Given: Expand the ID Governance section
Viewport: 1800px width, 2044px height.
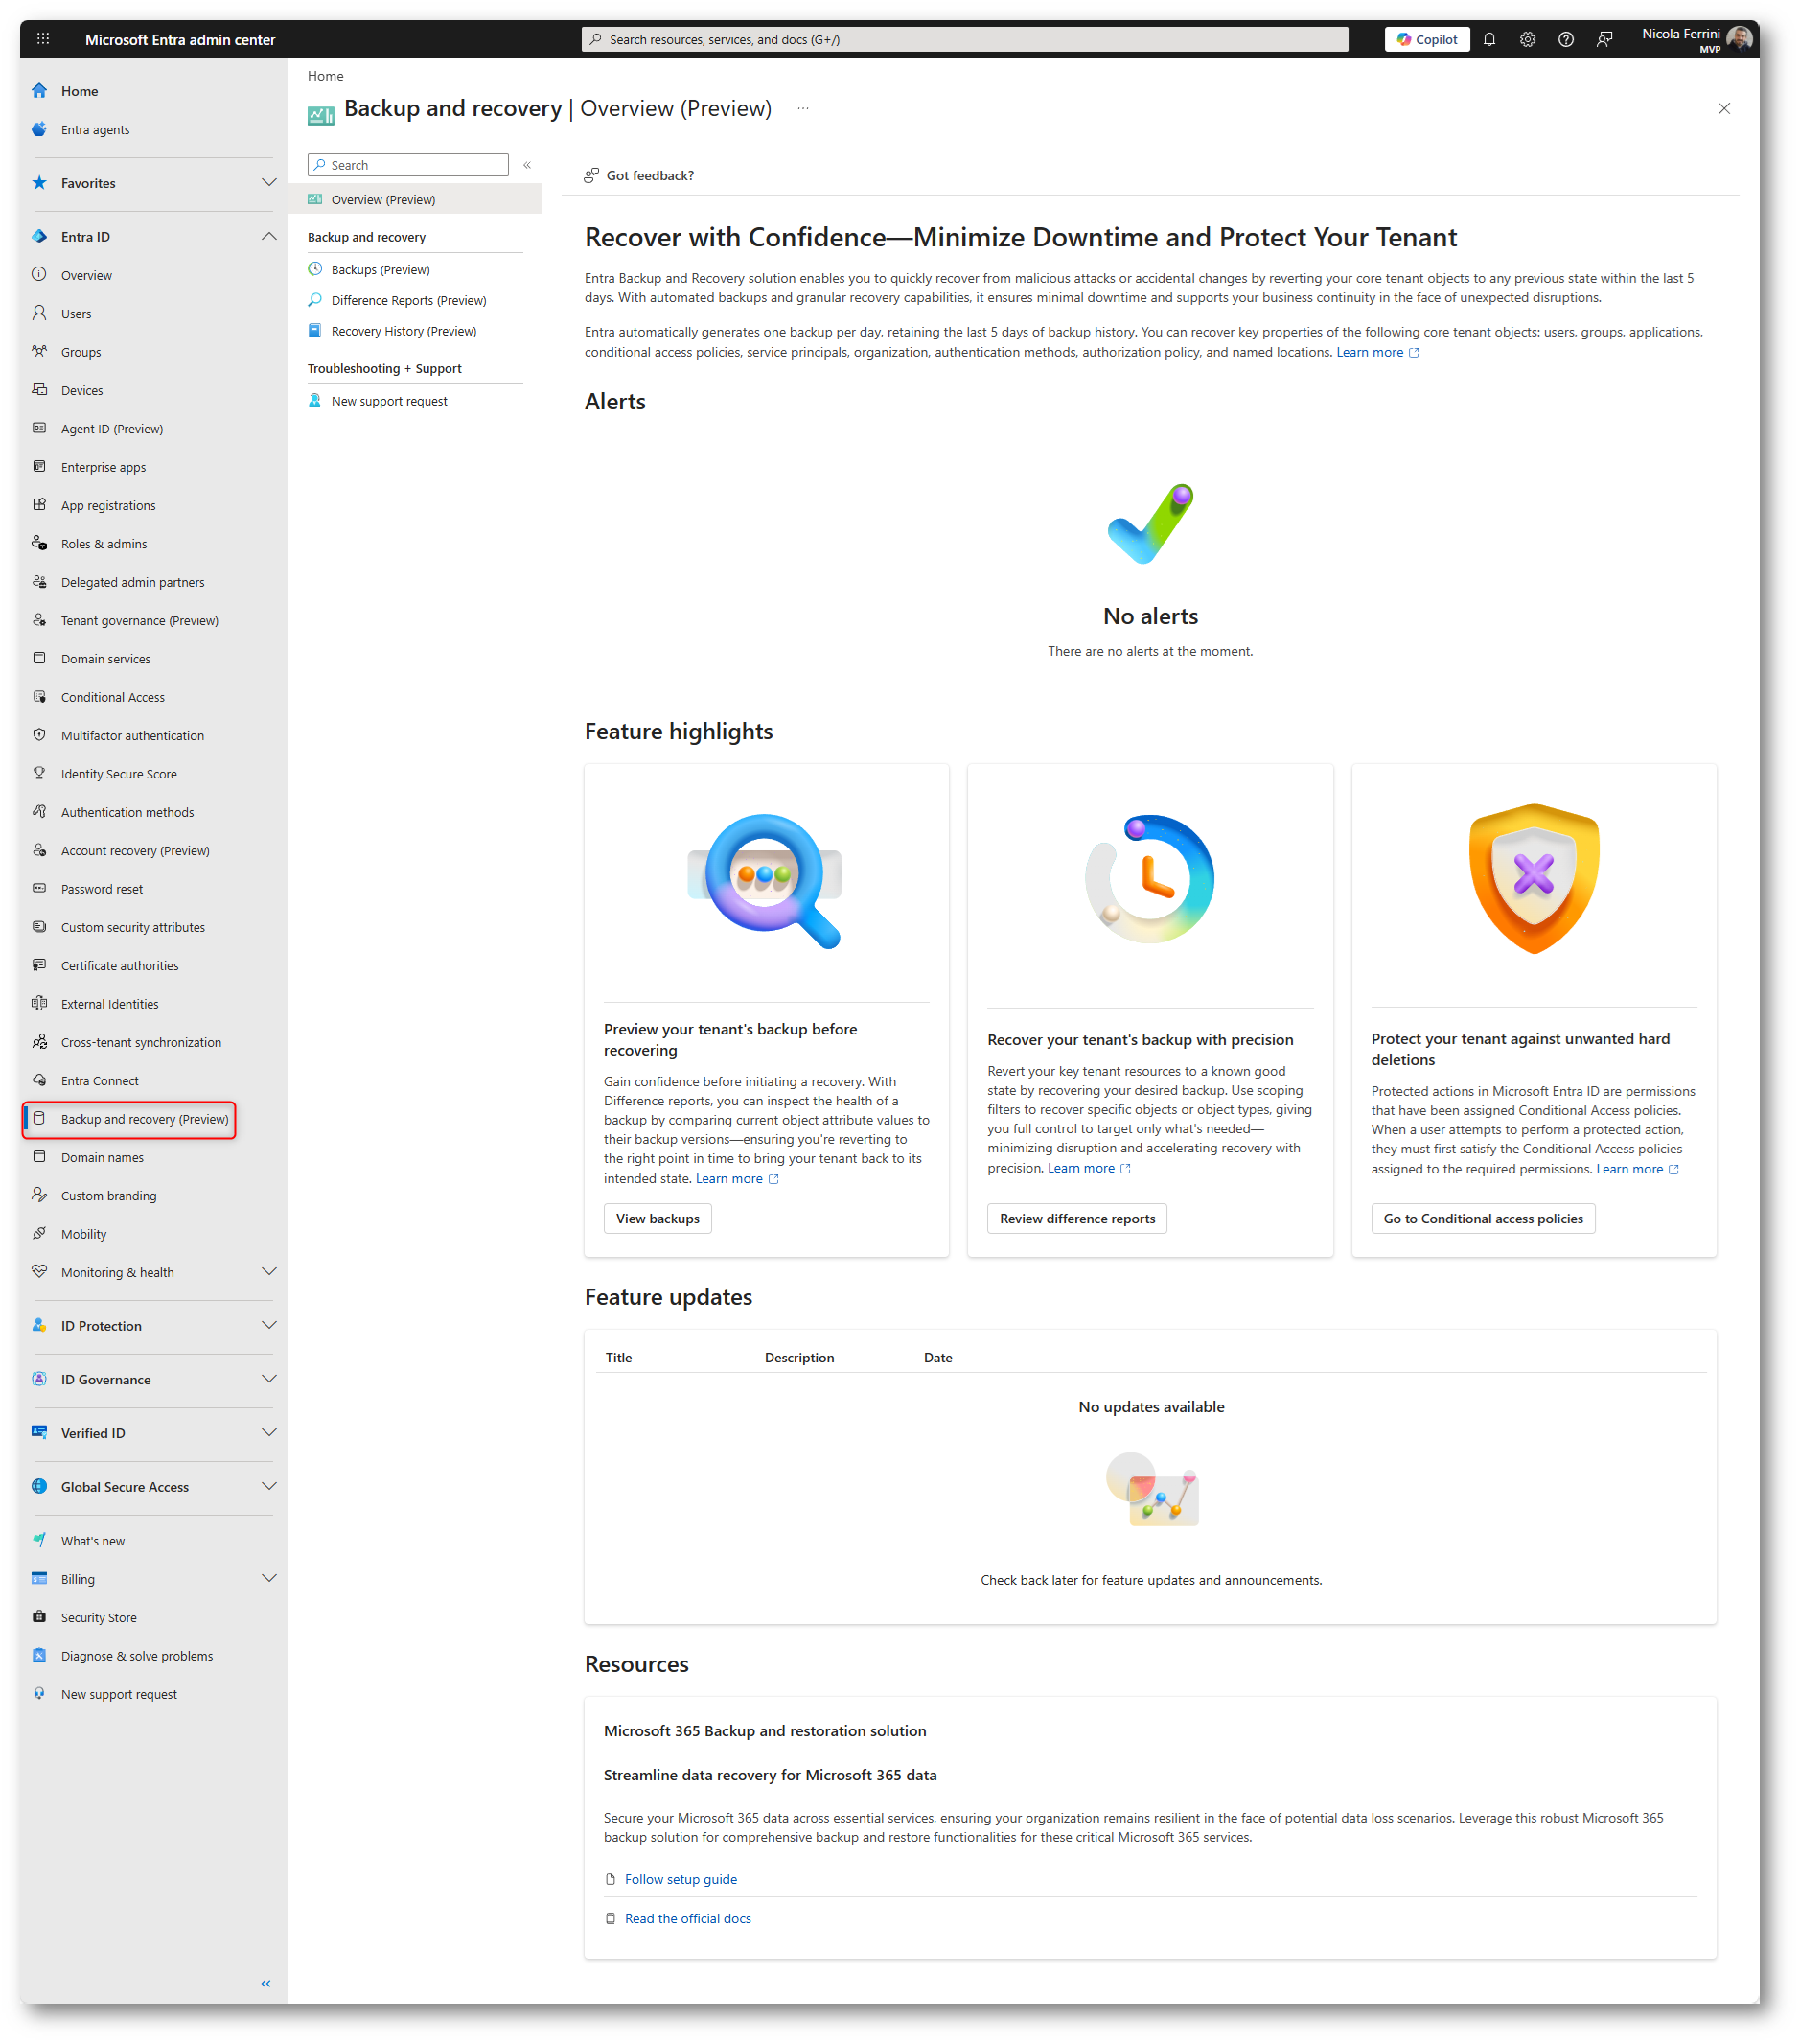Looking at the screenshot, I should (269, 1379).
